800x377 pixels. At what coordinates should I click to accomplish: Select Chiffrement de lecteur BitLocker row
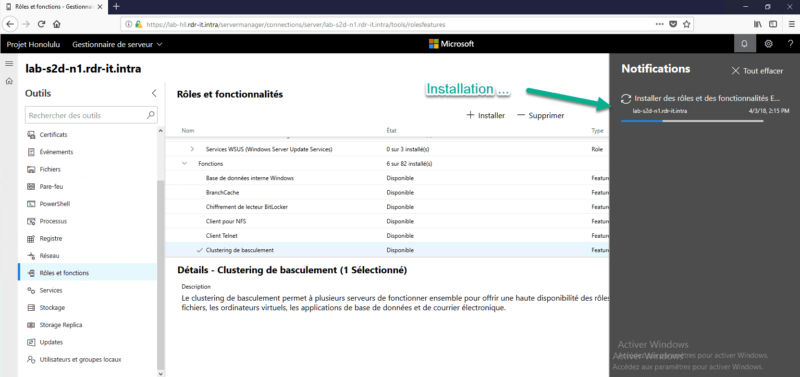388,207
